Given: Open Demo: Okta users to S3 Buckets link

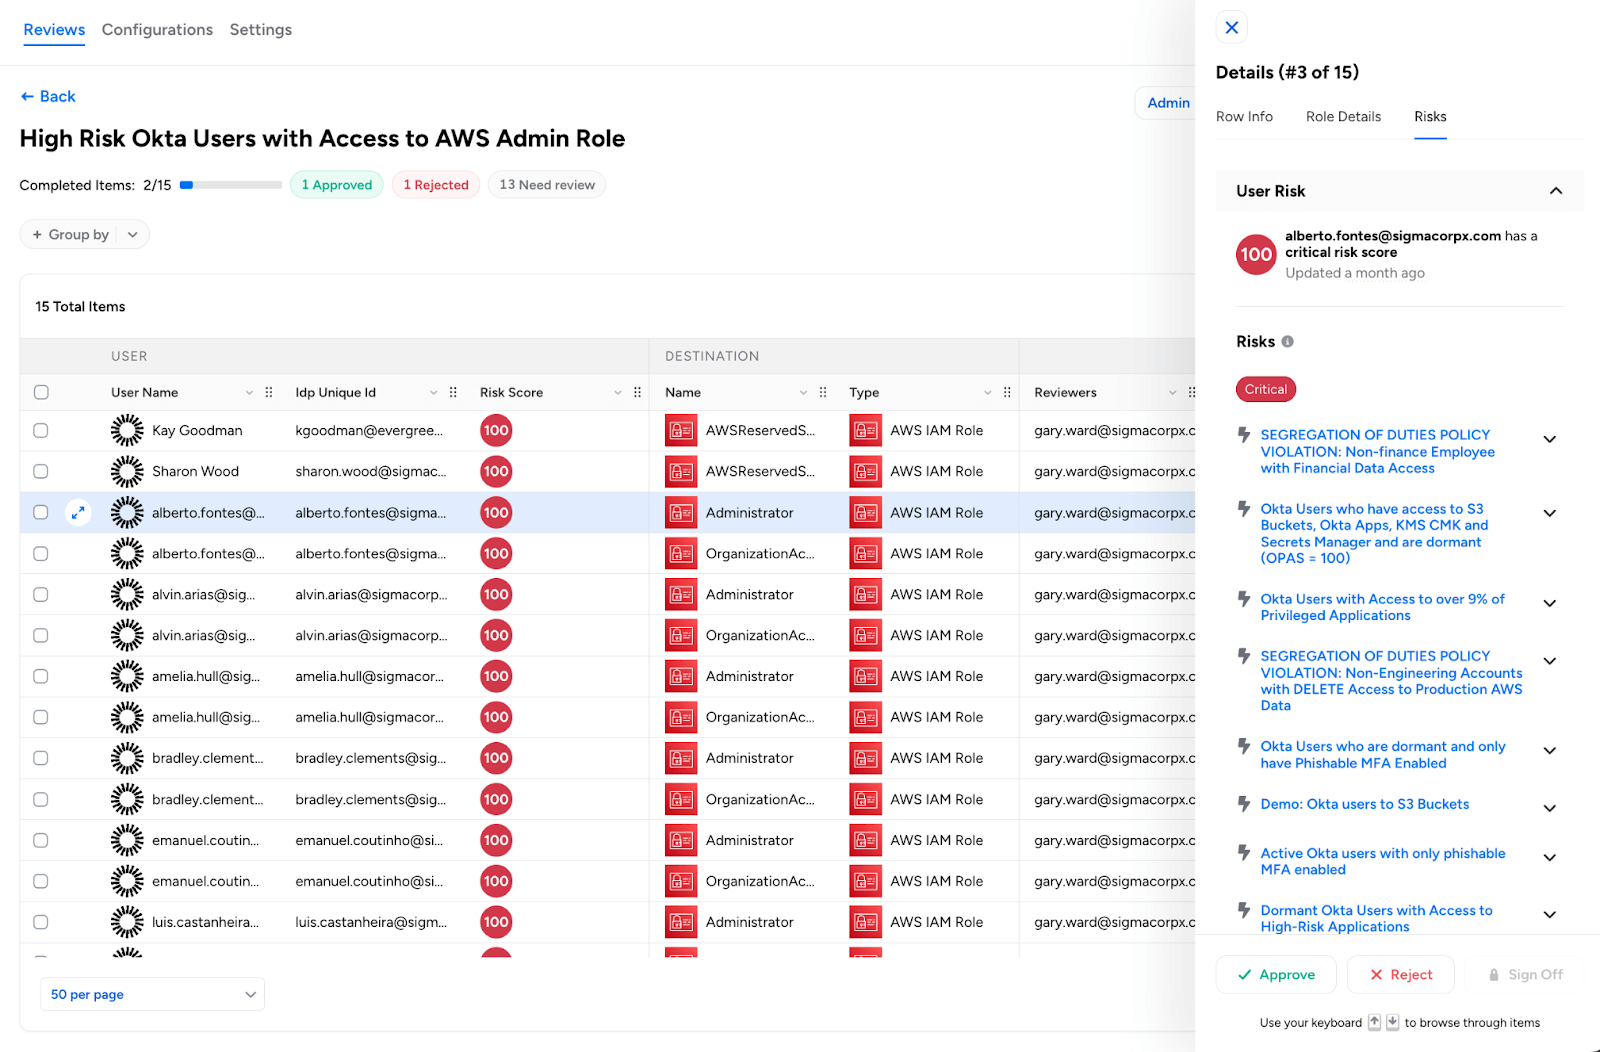Looking at the screenshot, I should click(1365, 804).
